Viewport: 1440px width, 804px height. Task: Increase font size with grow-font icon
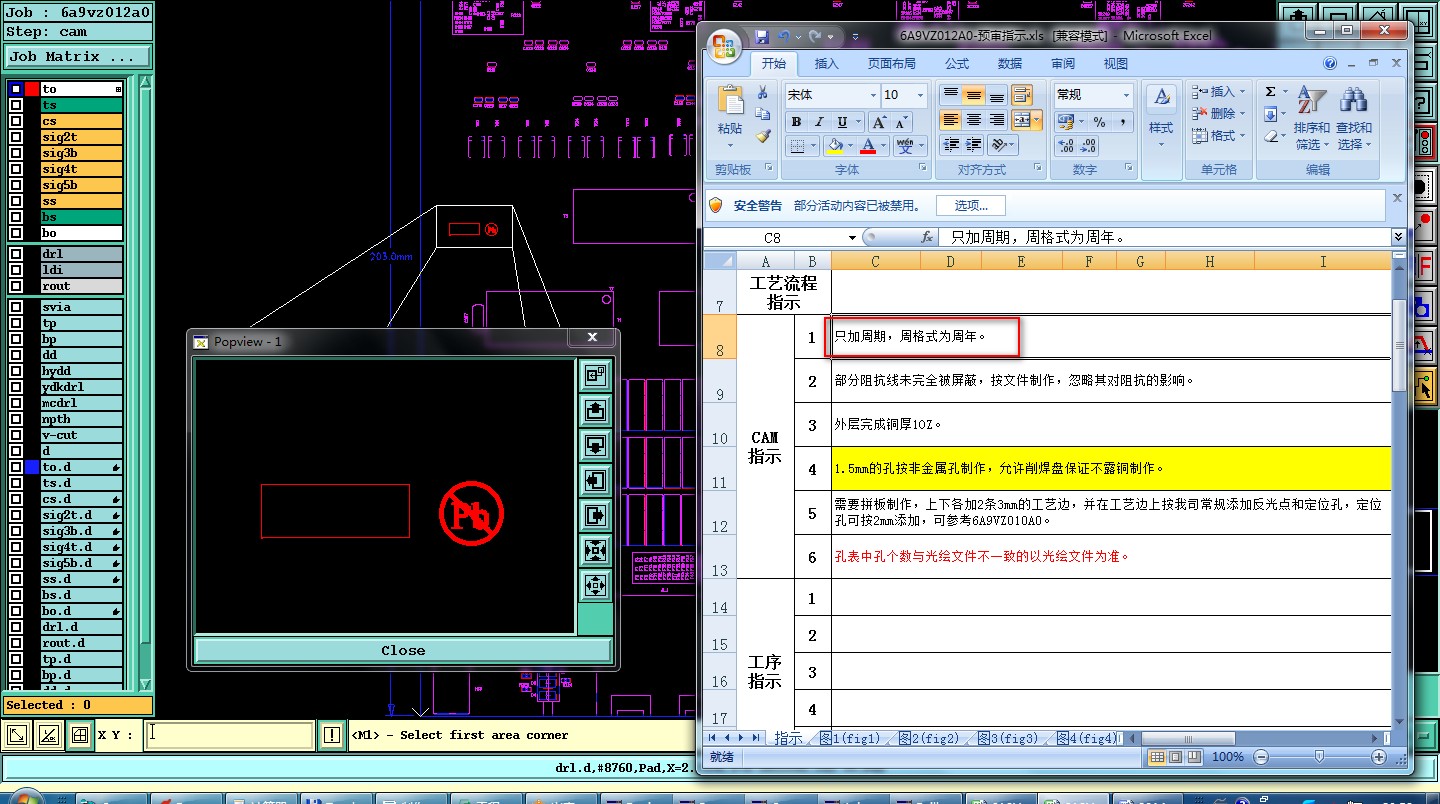pyautogui.click(x=879, y=122)
